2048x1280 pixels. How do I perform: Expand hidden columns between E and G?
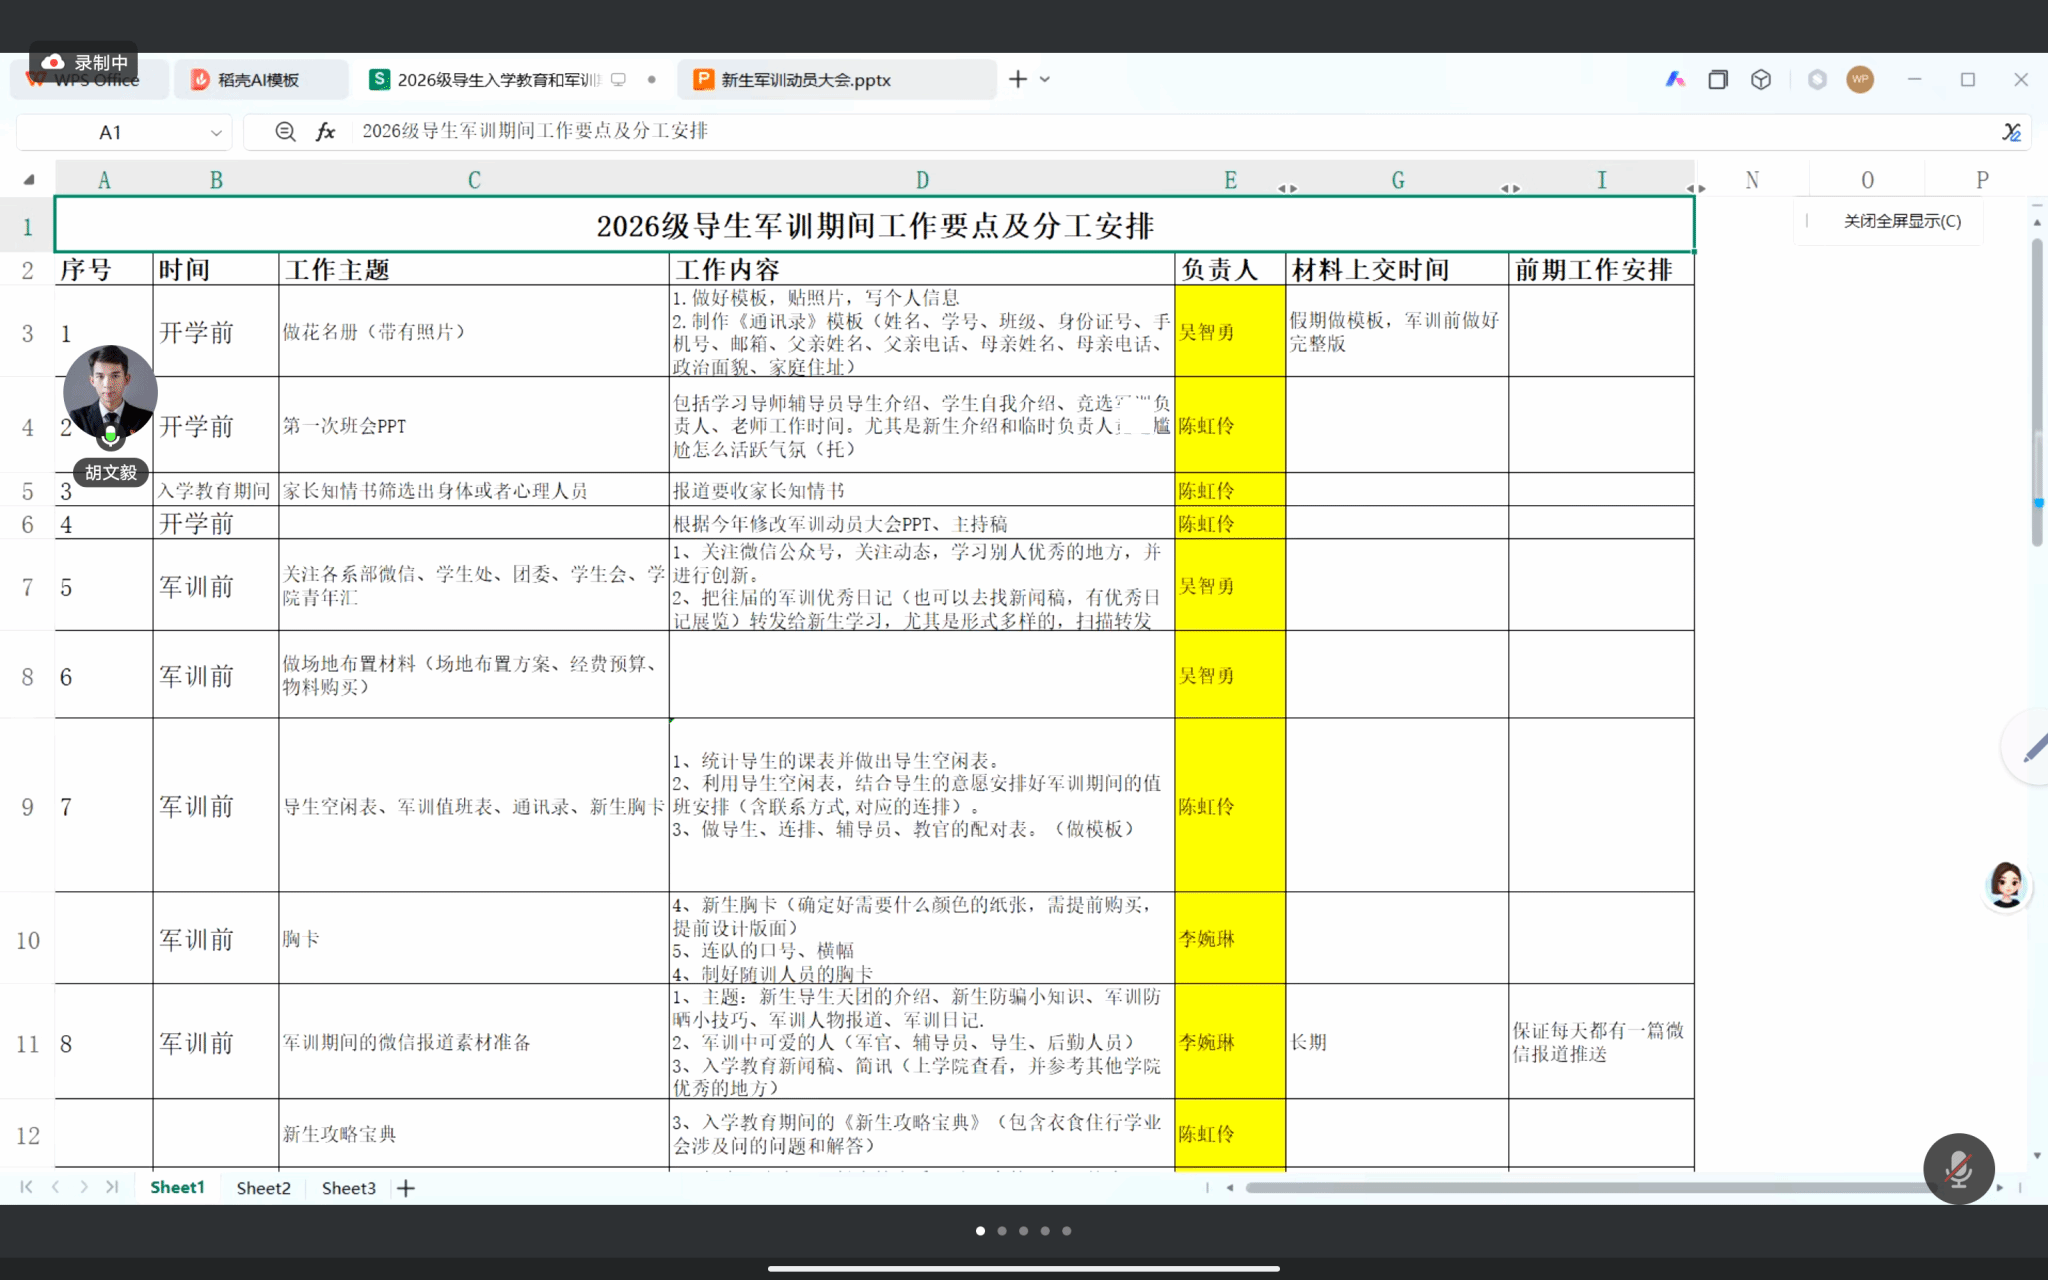[x=1287, y=188]
